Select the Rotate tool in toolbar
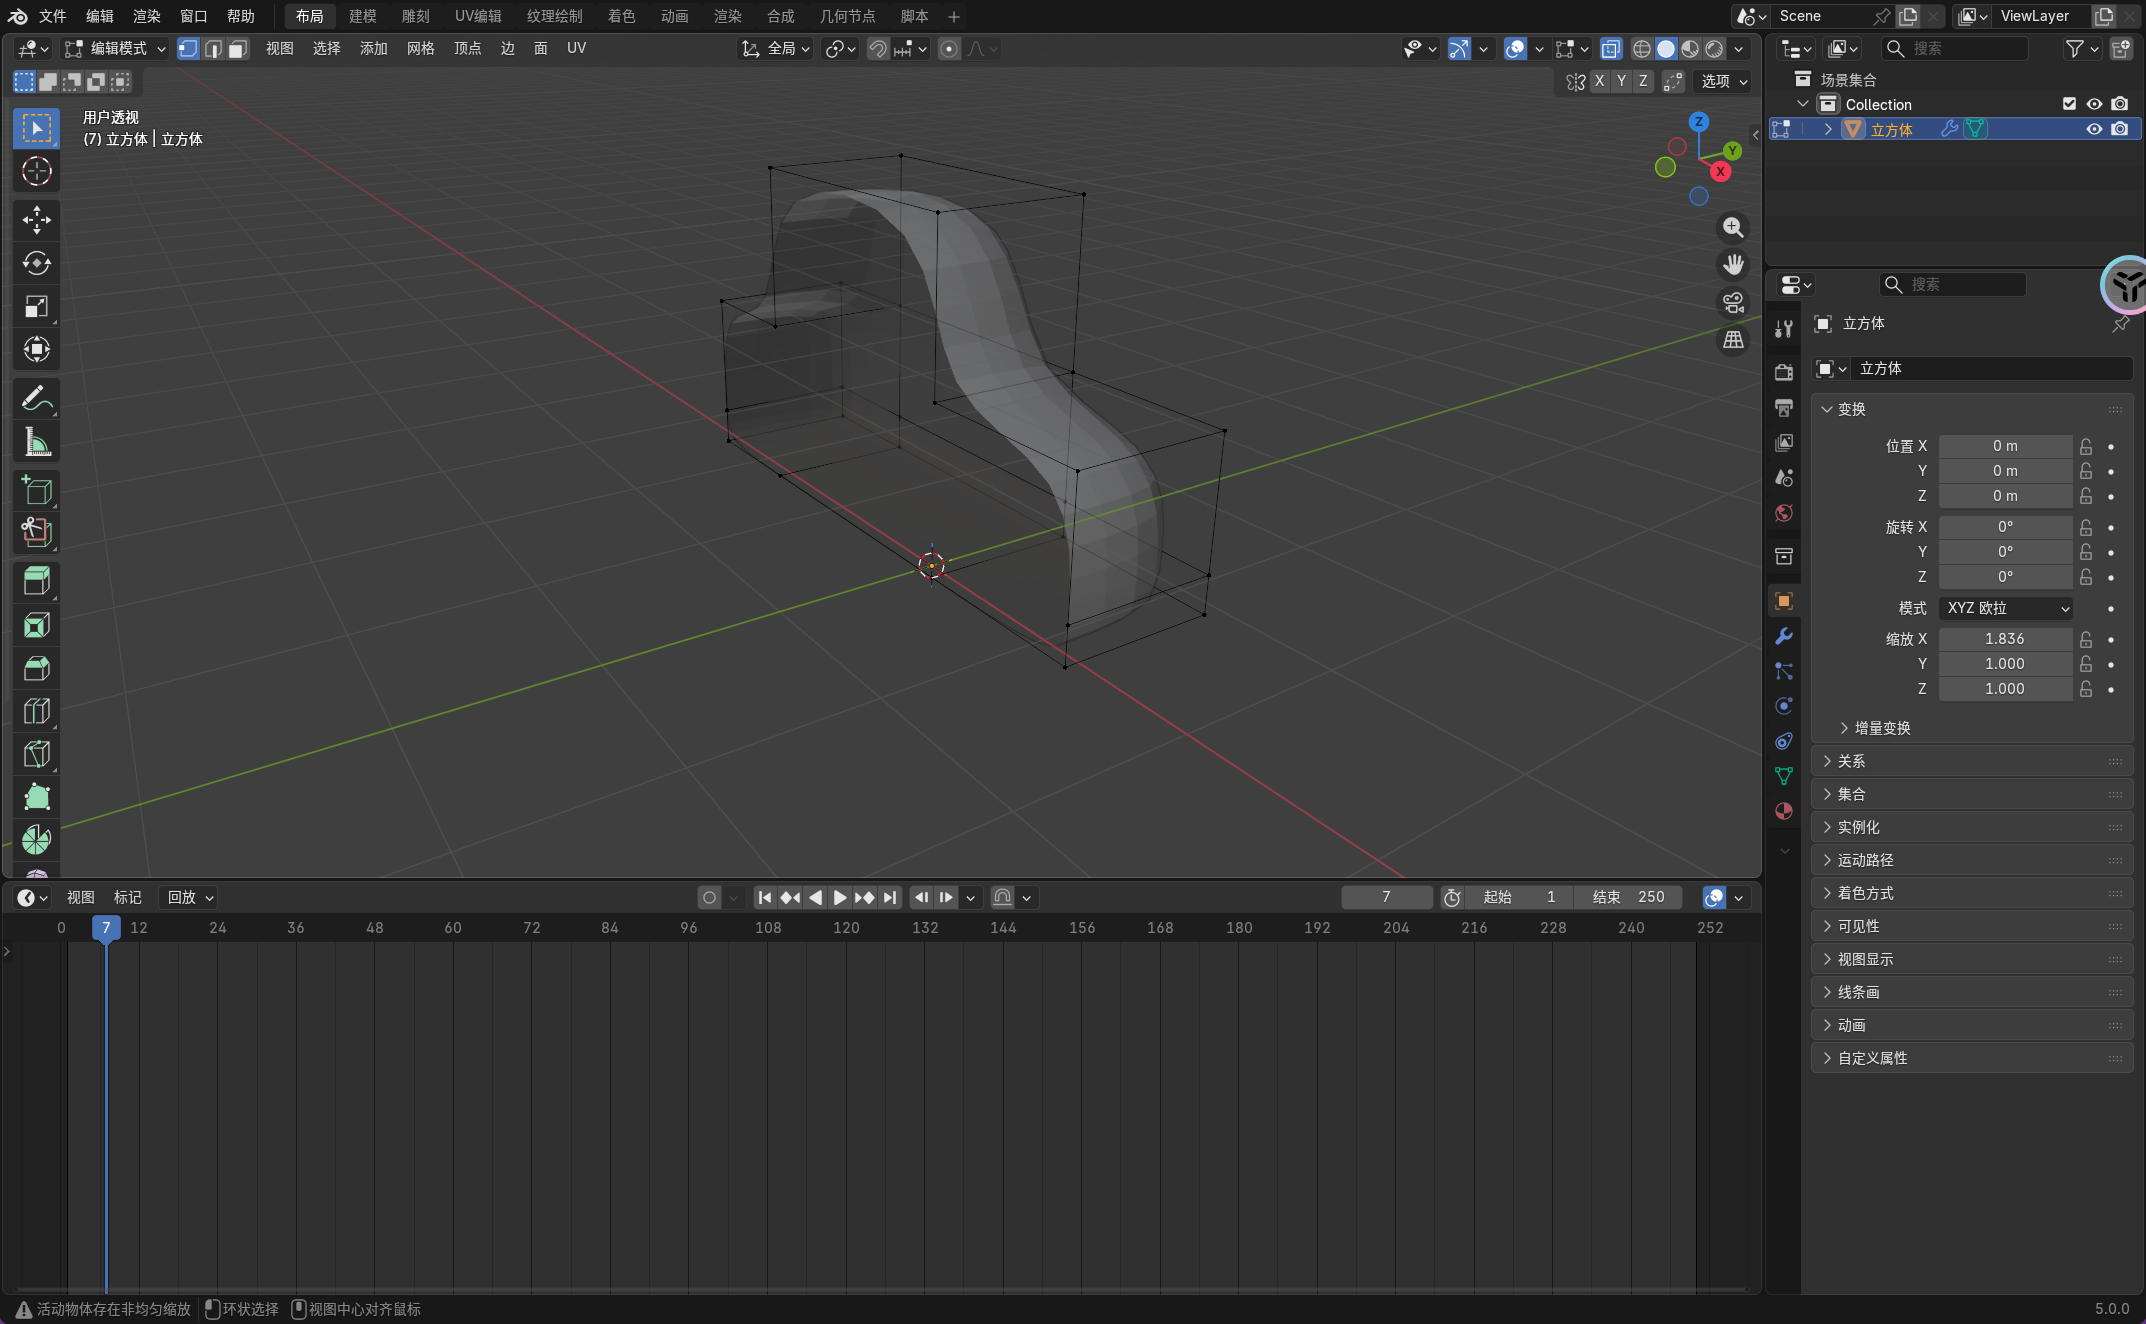The height and width of the screenshot is (1324, 2146). [x=37, y=263]
